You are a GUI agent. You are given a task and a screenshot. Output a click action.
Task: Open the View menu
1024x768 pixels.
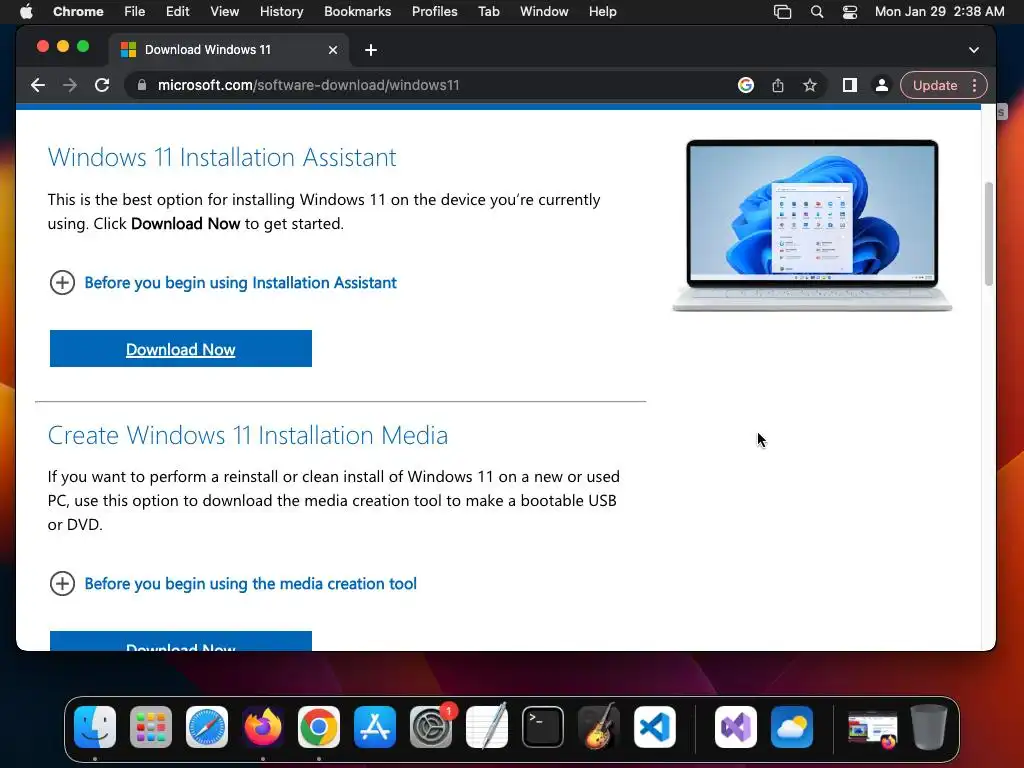pos(225,12)
